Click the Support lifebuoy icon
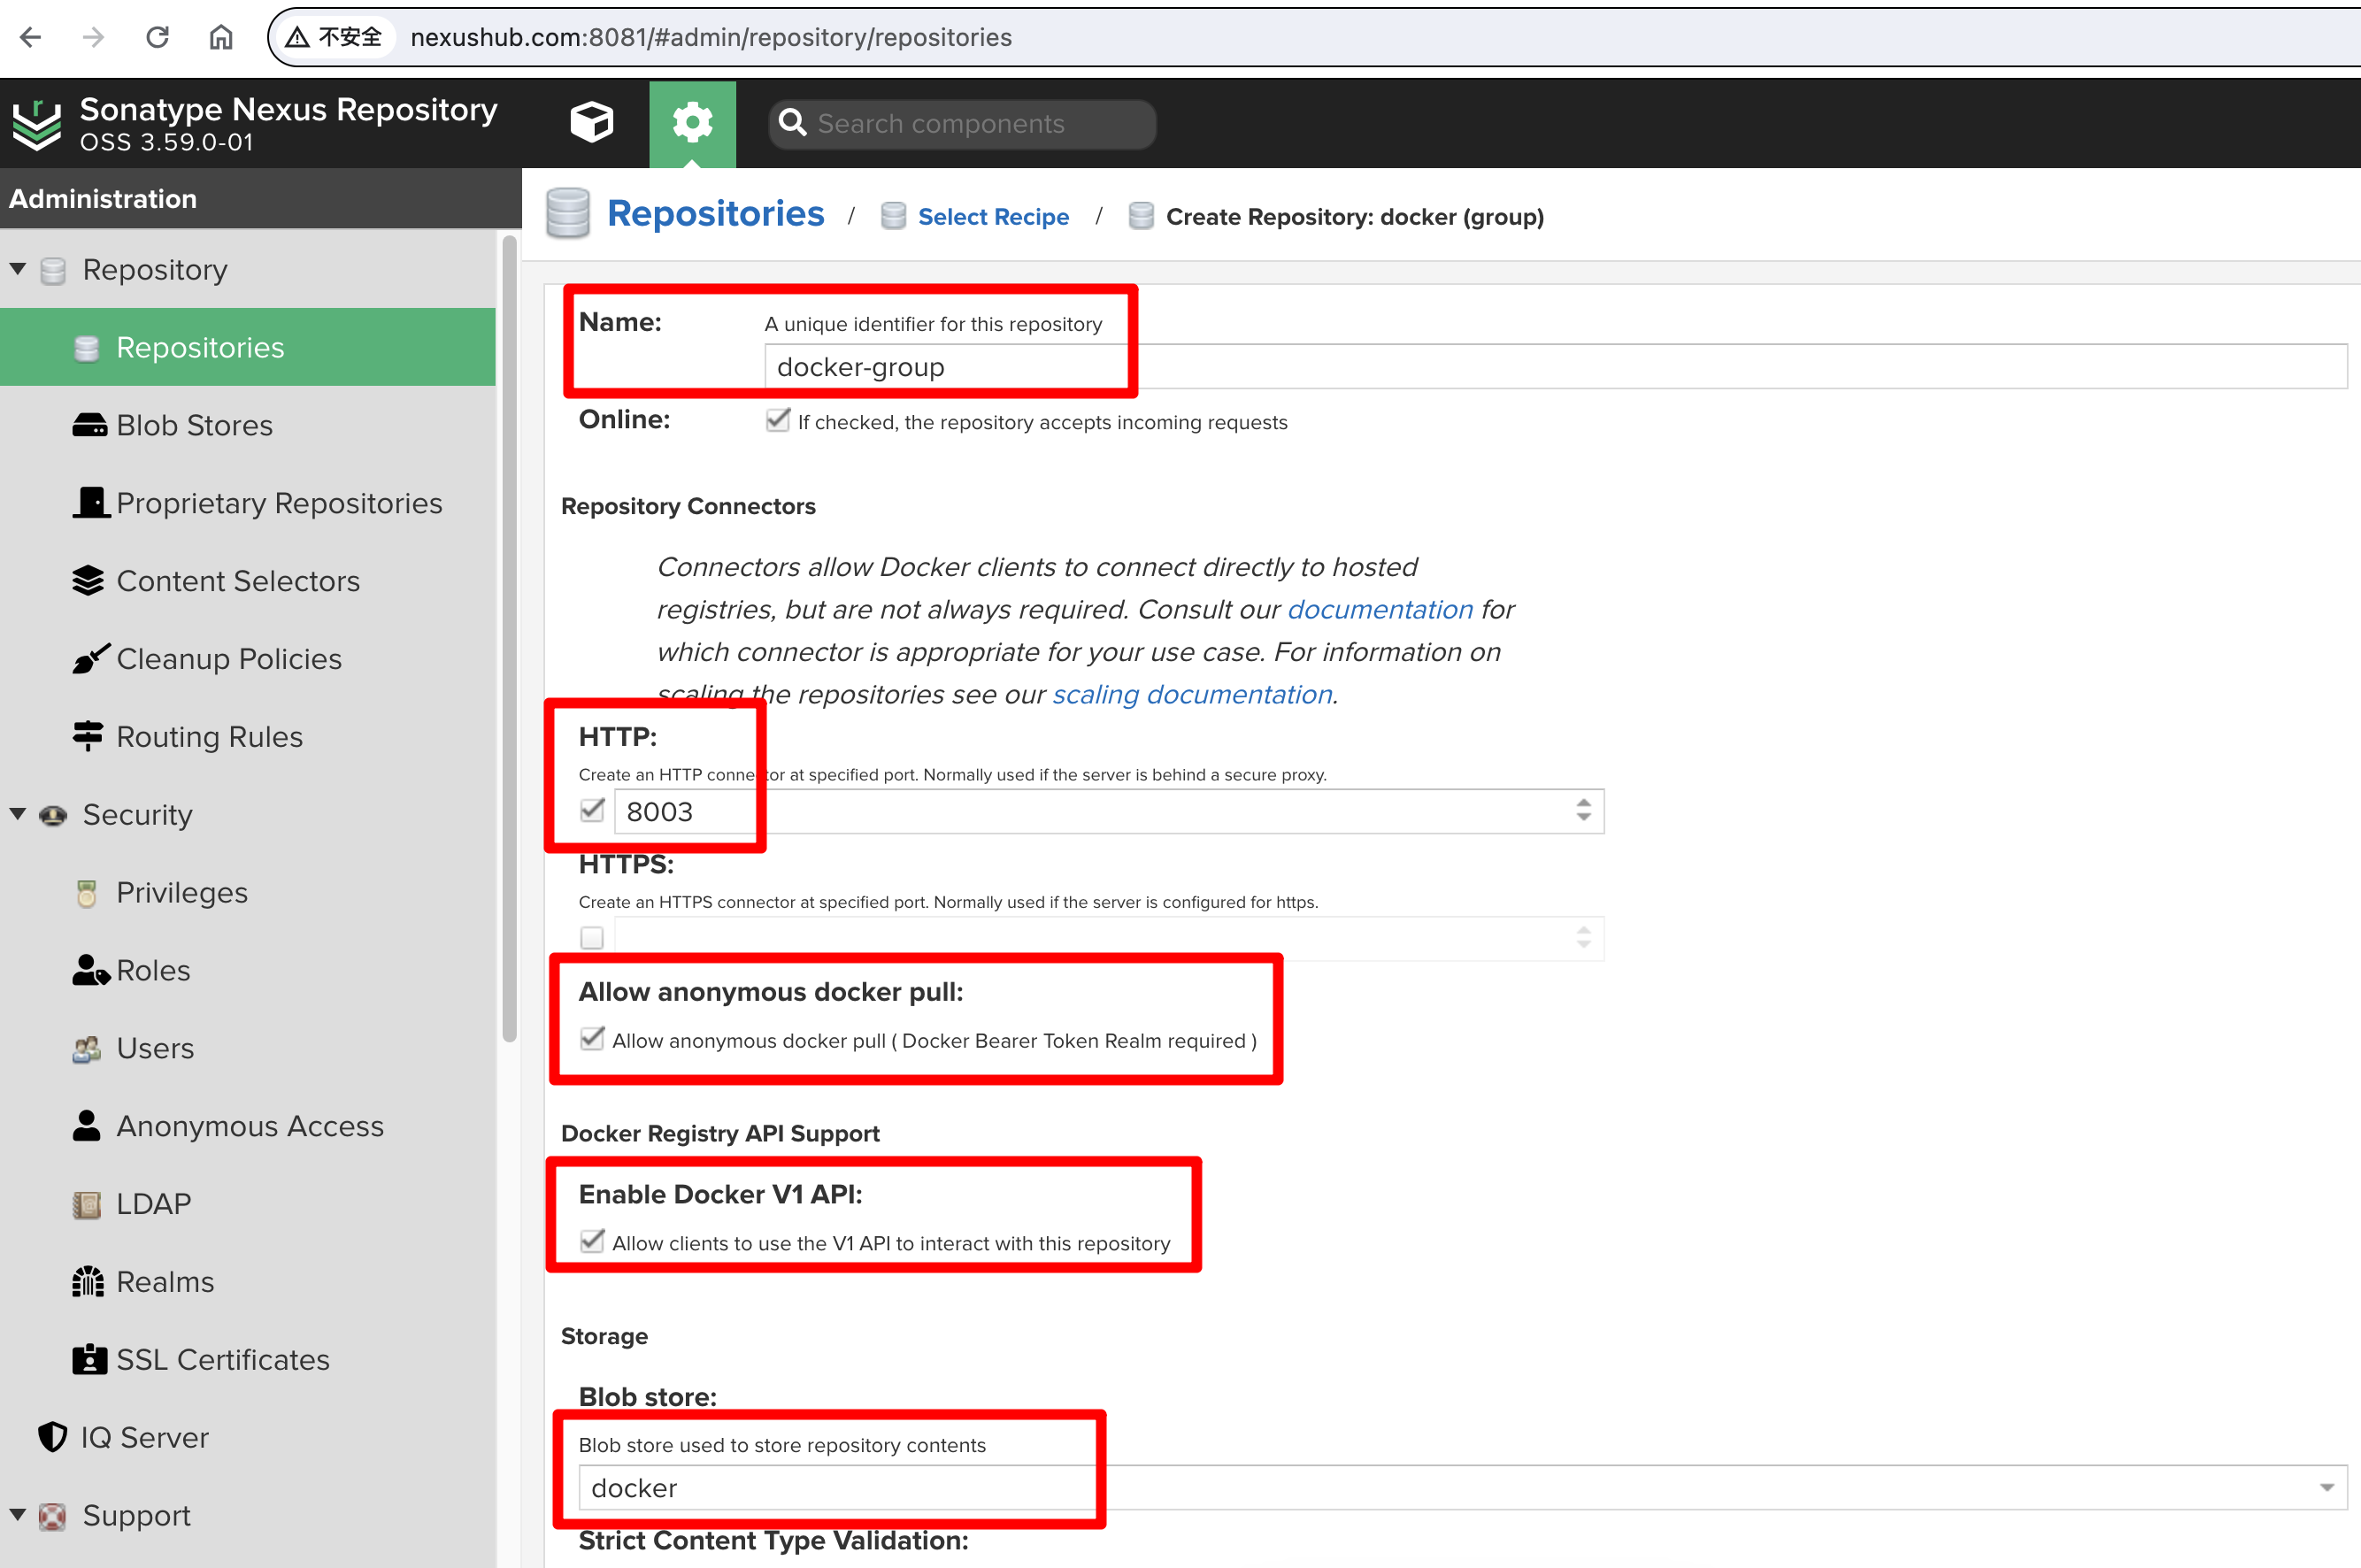 pyautogui.click(x=53, y=1516)
